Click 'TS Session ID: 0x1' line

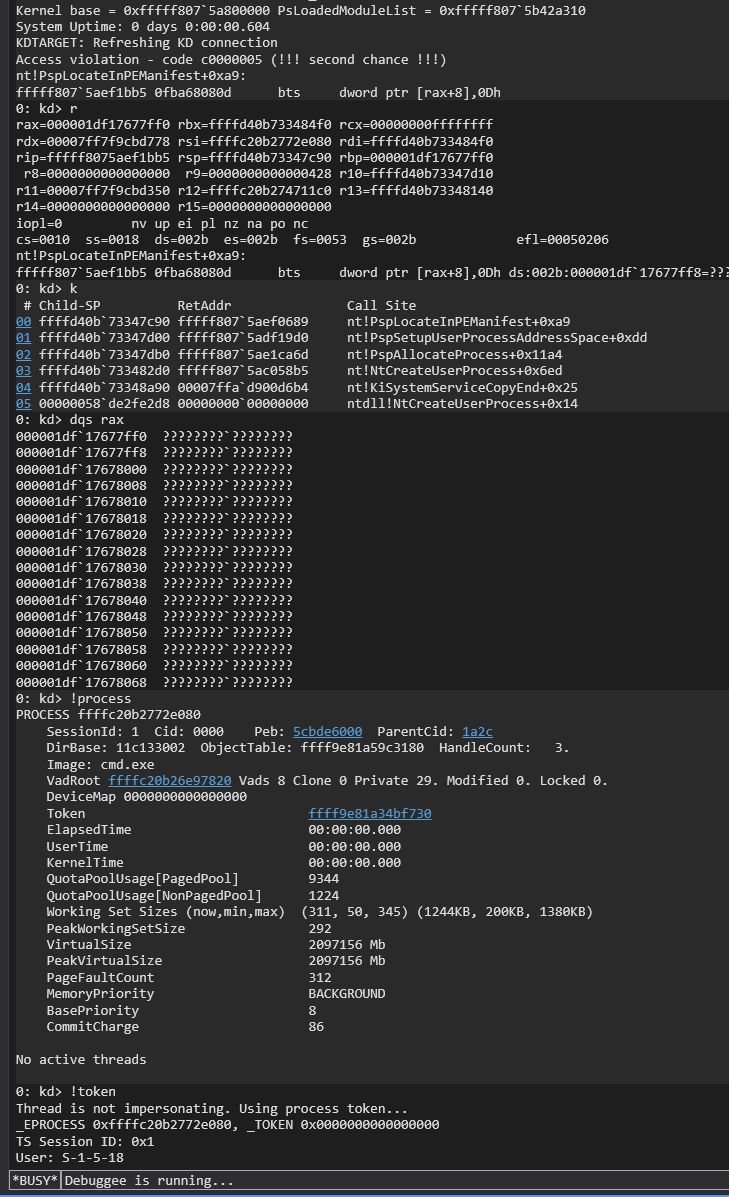tap(85, 1141)
